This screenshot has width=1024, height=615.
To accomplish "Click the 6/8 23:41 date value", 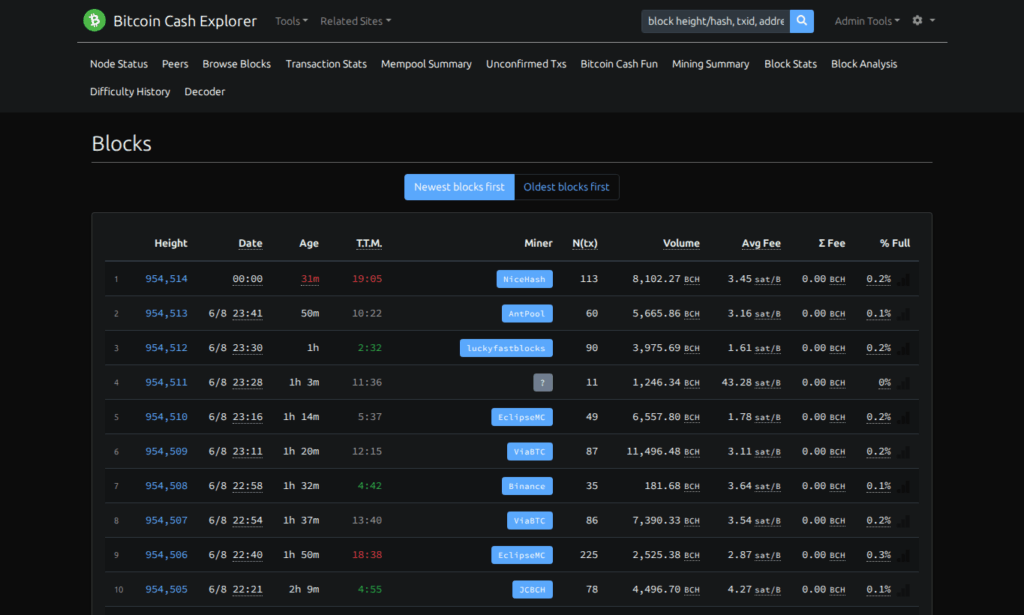I will pyautogui.click(x=236, y=313).
